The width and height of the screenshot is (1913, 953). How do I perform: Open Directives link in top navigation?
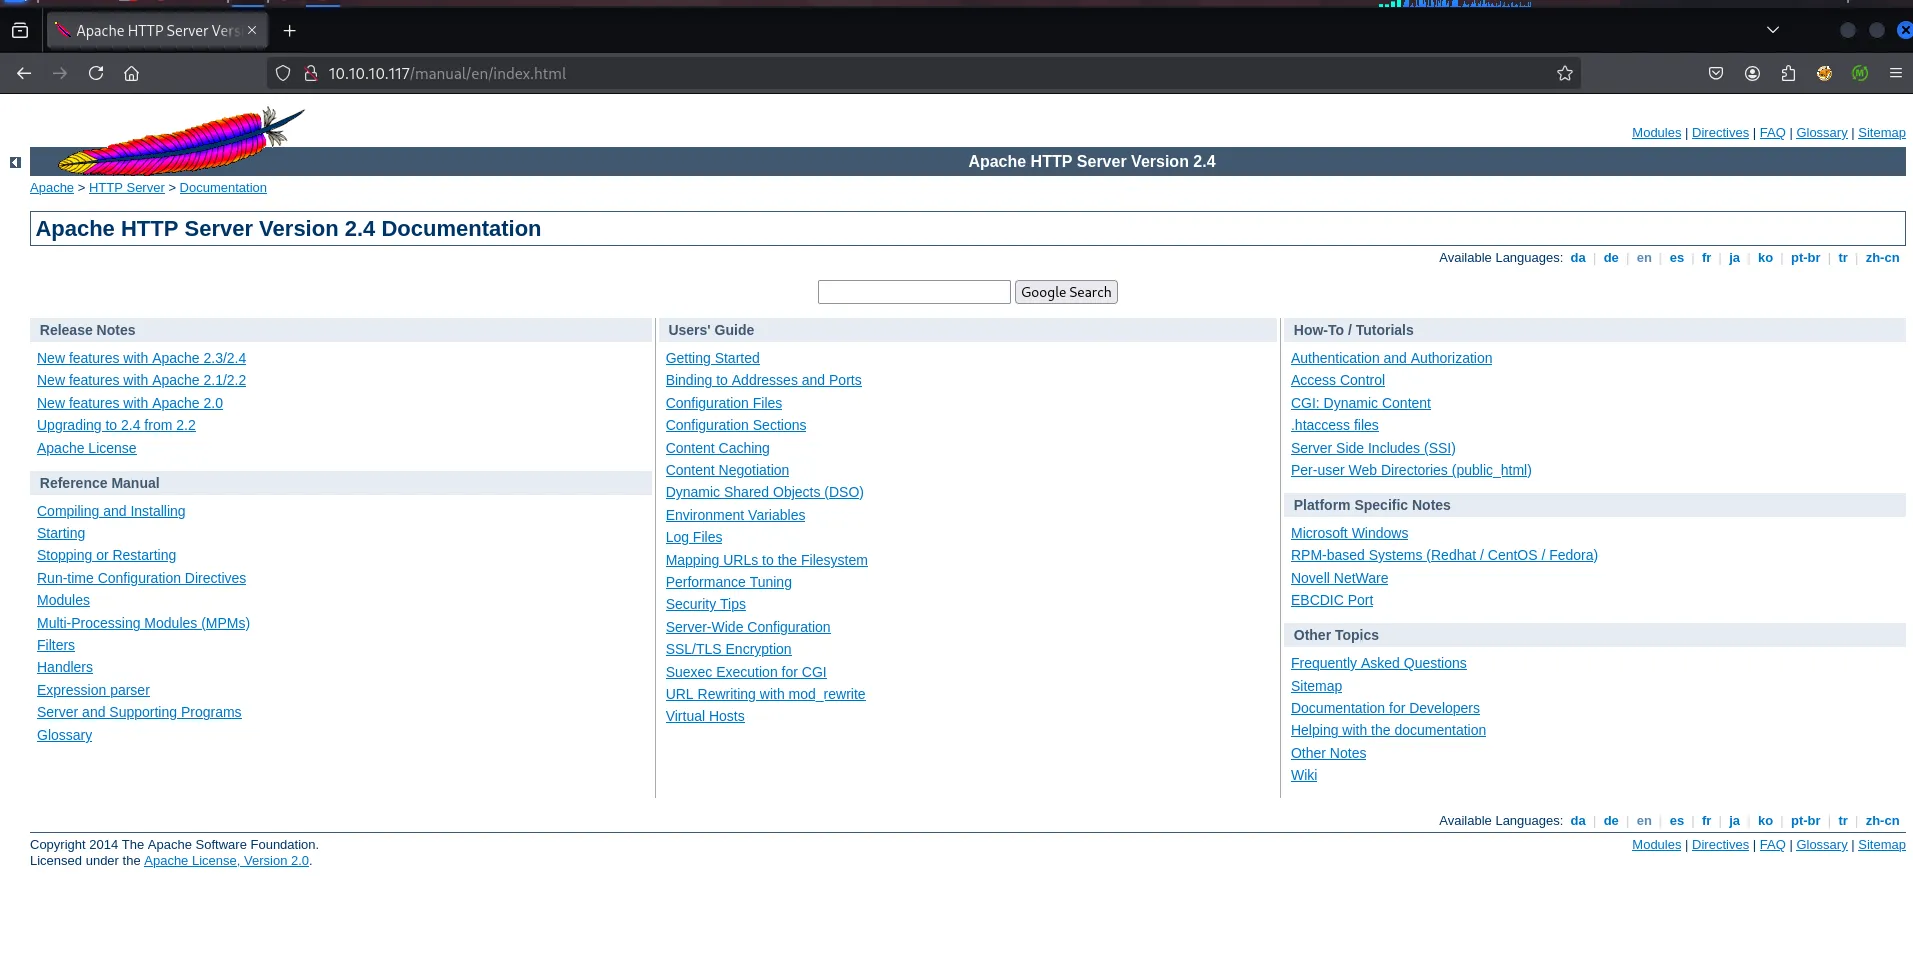[x=1720, y=133]
